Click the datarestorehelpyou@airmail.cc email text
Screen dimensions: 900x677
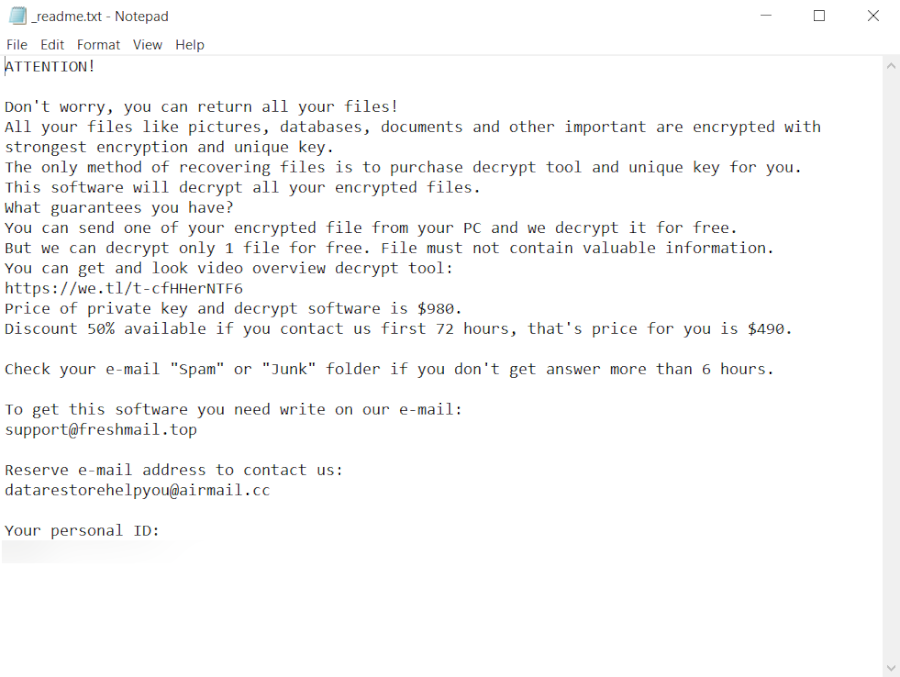(x=137, y=490)
